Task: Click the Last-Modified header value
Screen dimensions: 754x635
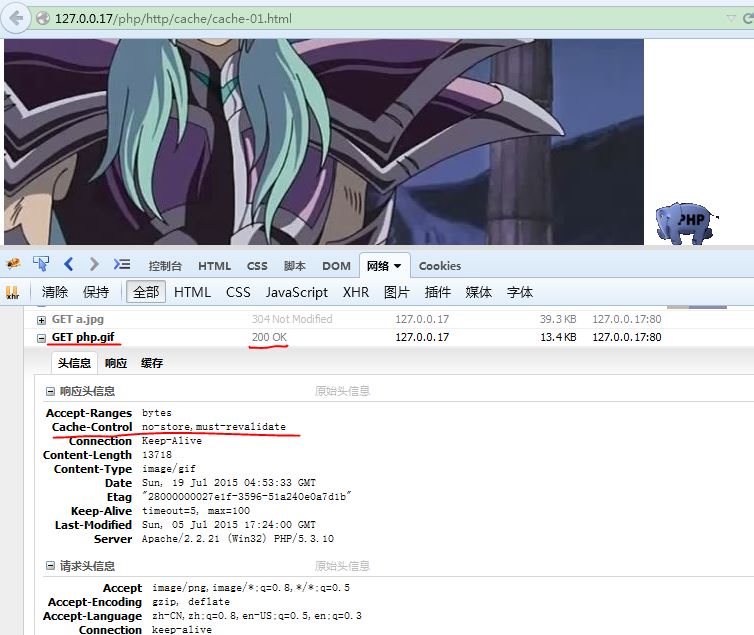Action: coord(229,524)
